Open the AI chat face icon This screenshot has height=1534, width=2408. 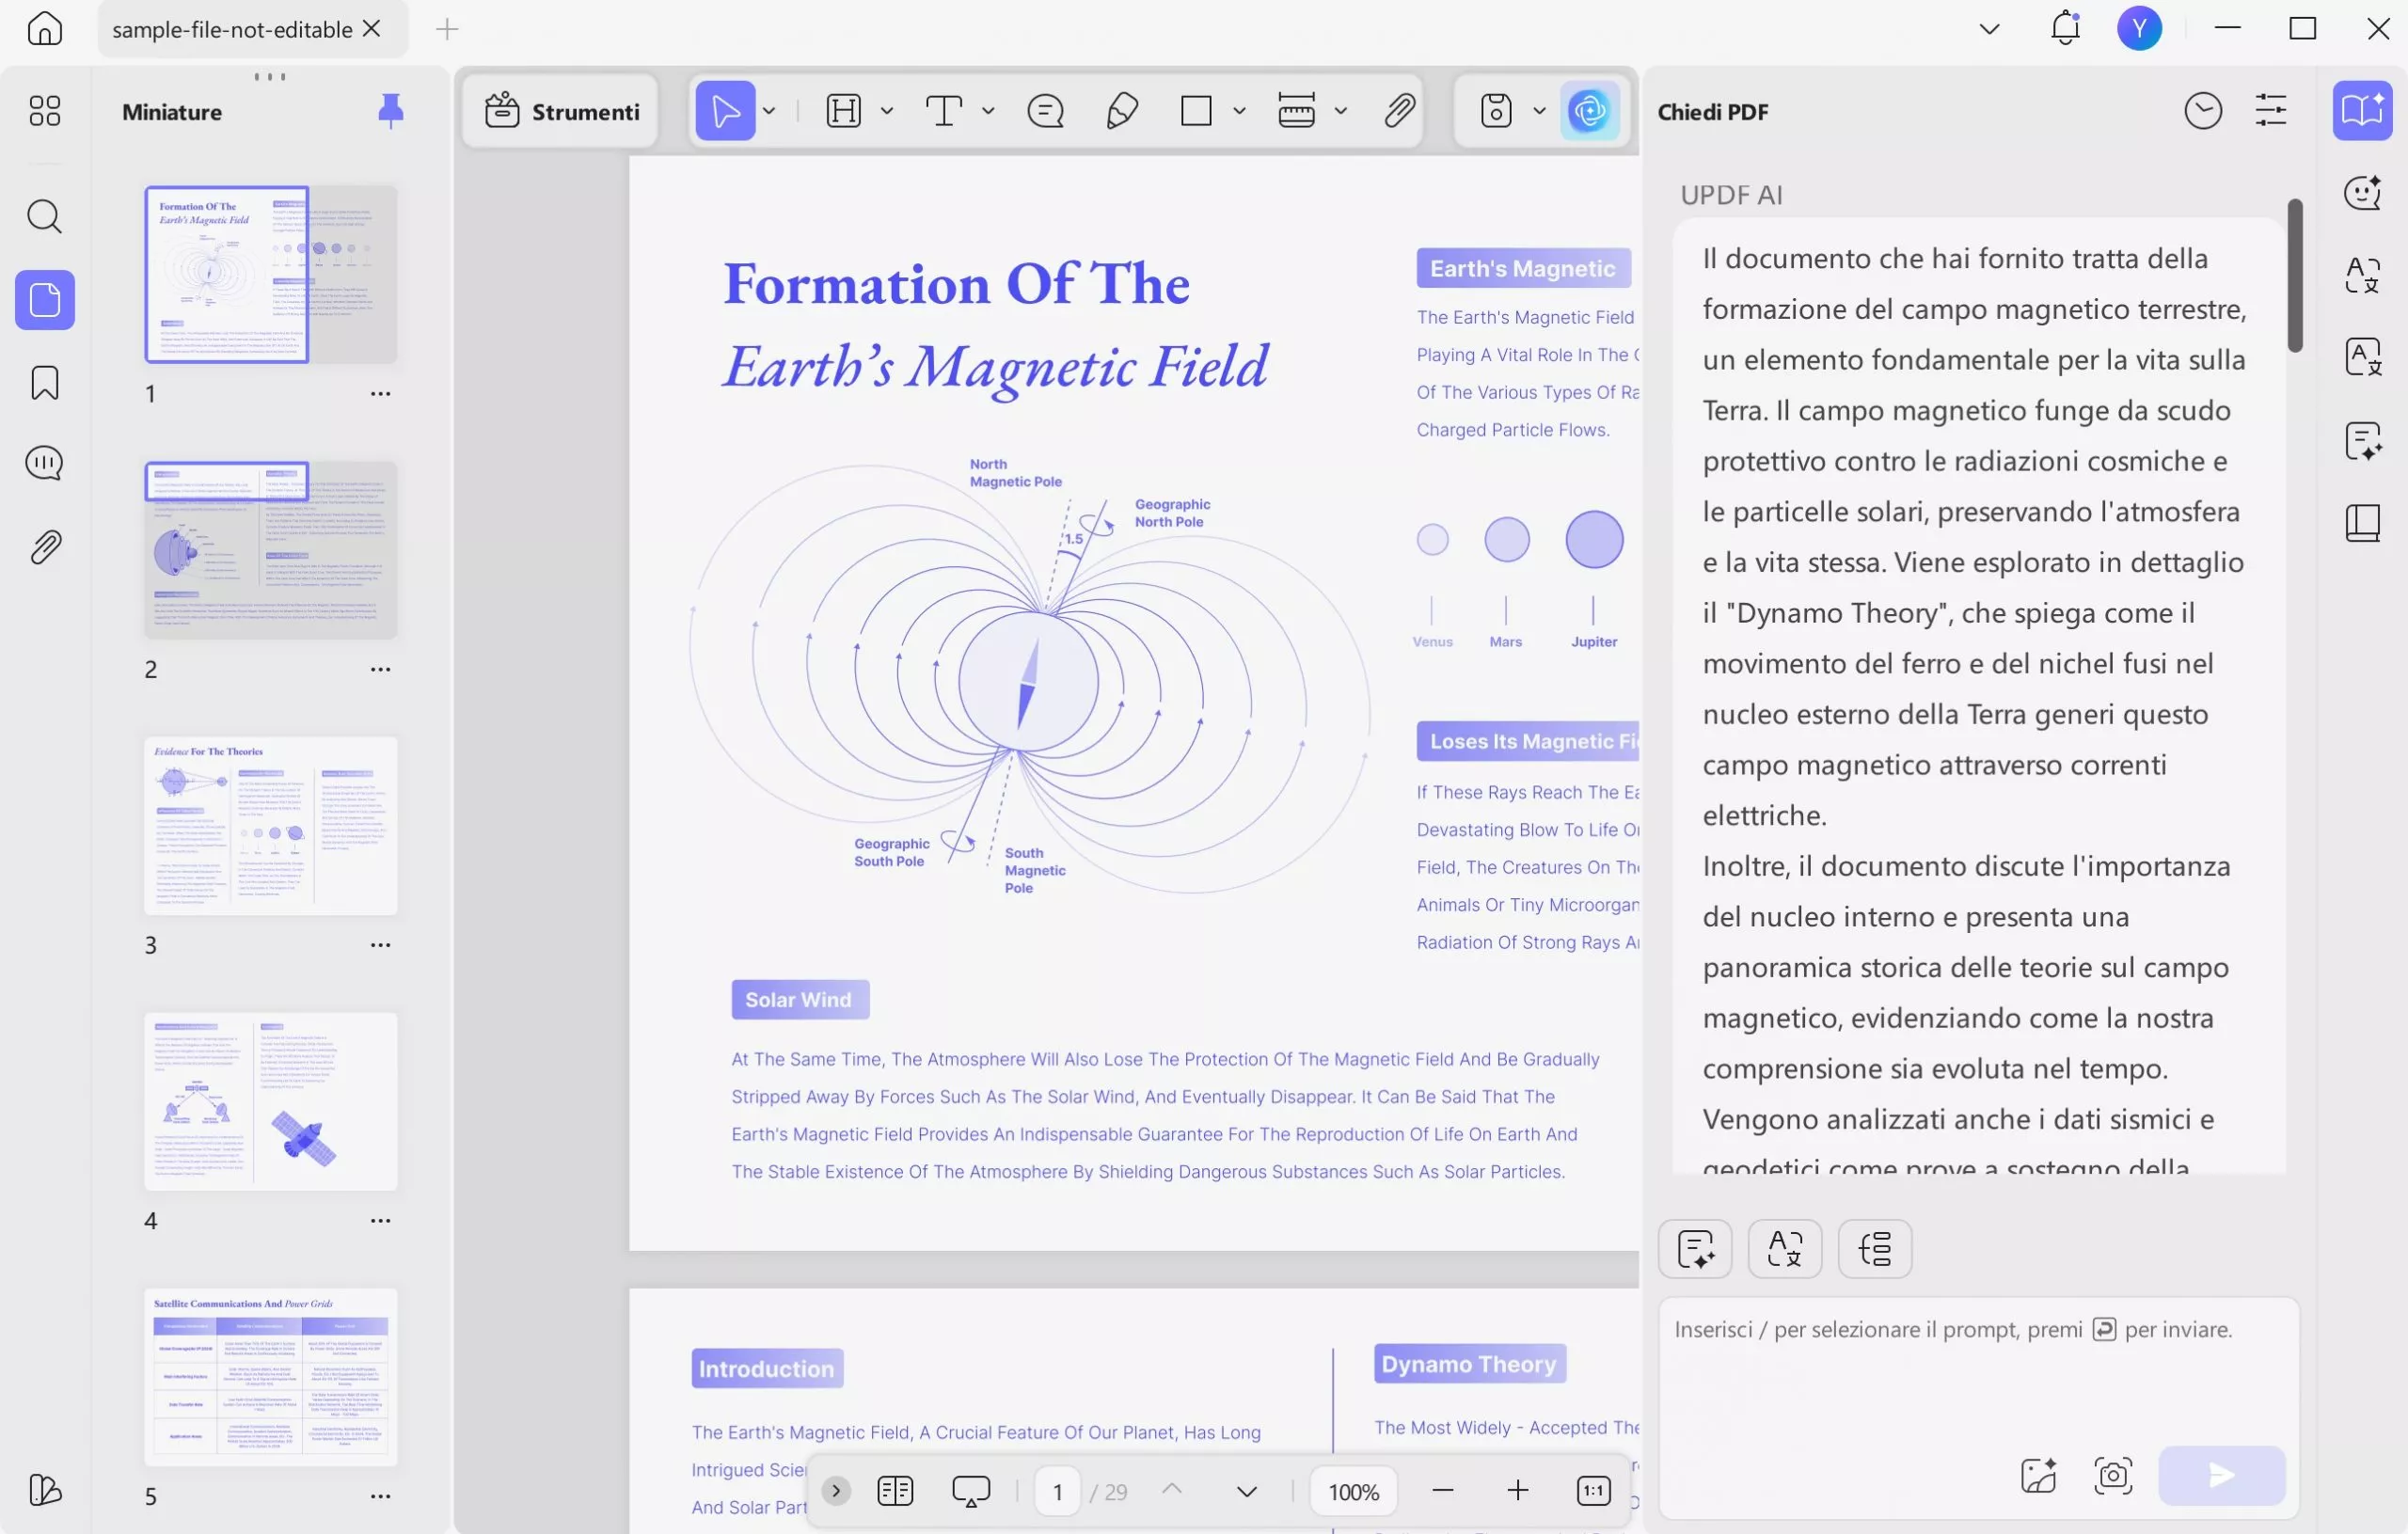2362,193
